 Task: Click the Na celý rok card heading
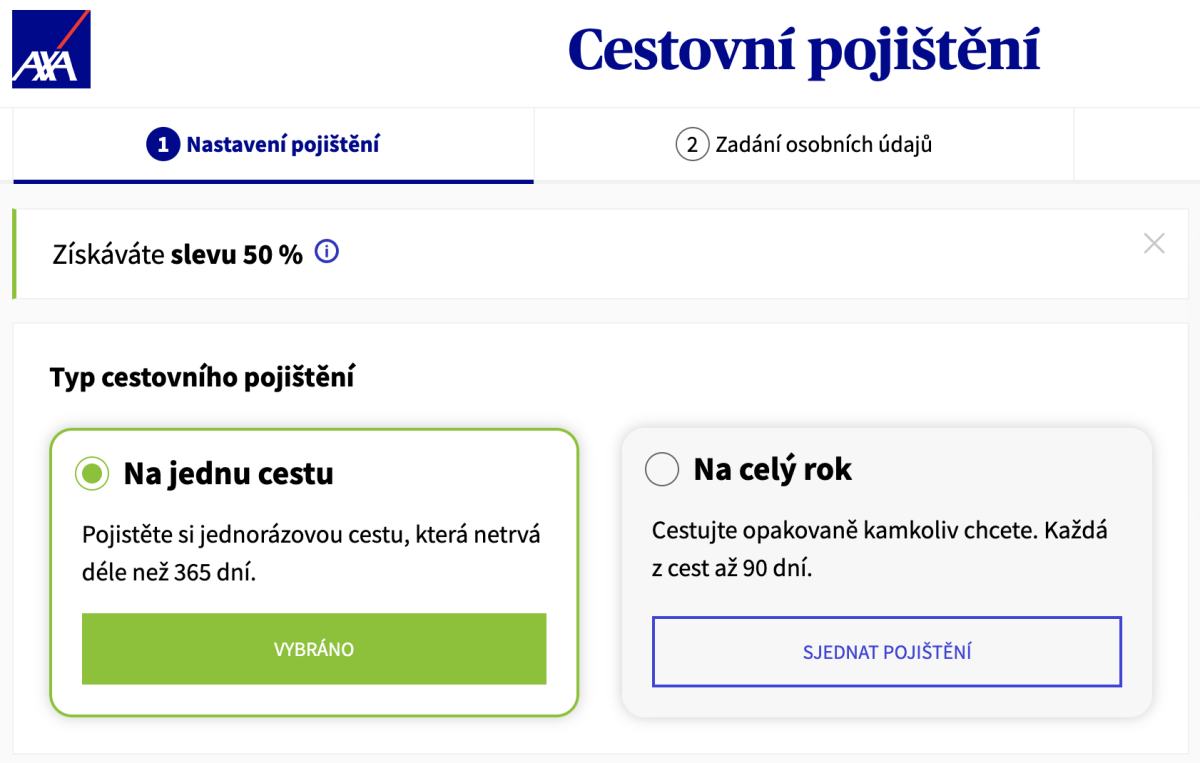point(774,468)
